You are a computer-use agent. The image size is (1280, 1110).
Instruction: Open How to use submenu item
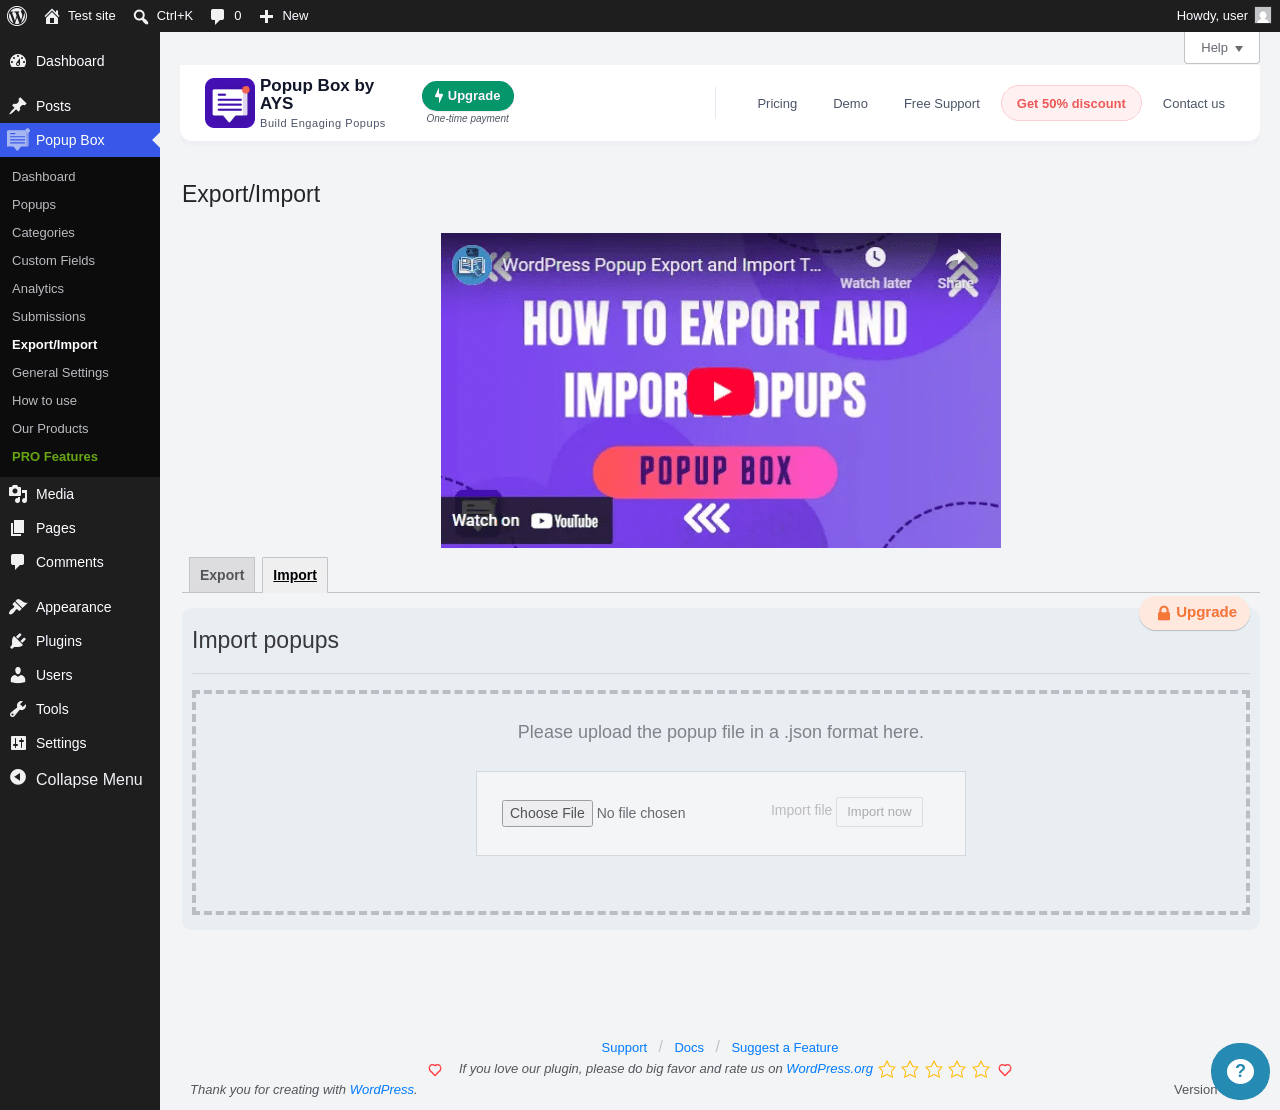pos(44,401)
